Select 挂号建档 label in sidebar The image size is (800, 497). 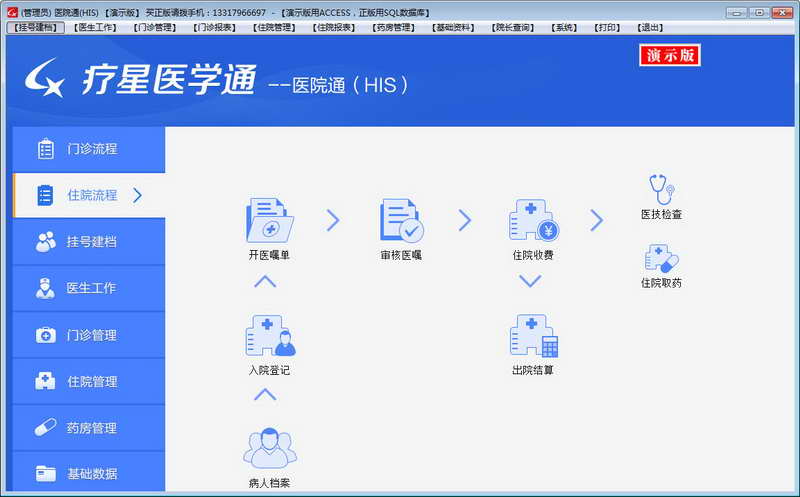click(92, 242)
